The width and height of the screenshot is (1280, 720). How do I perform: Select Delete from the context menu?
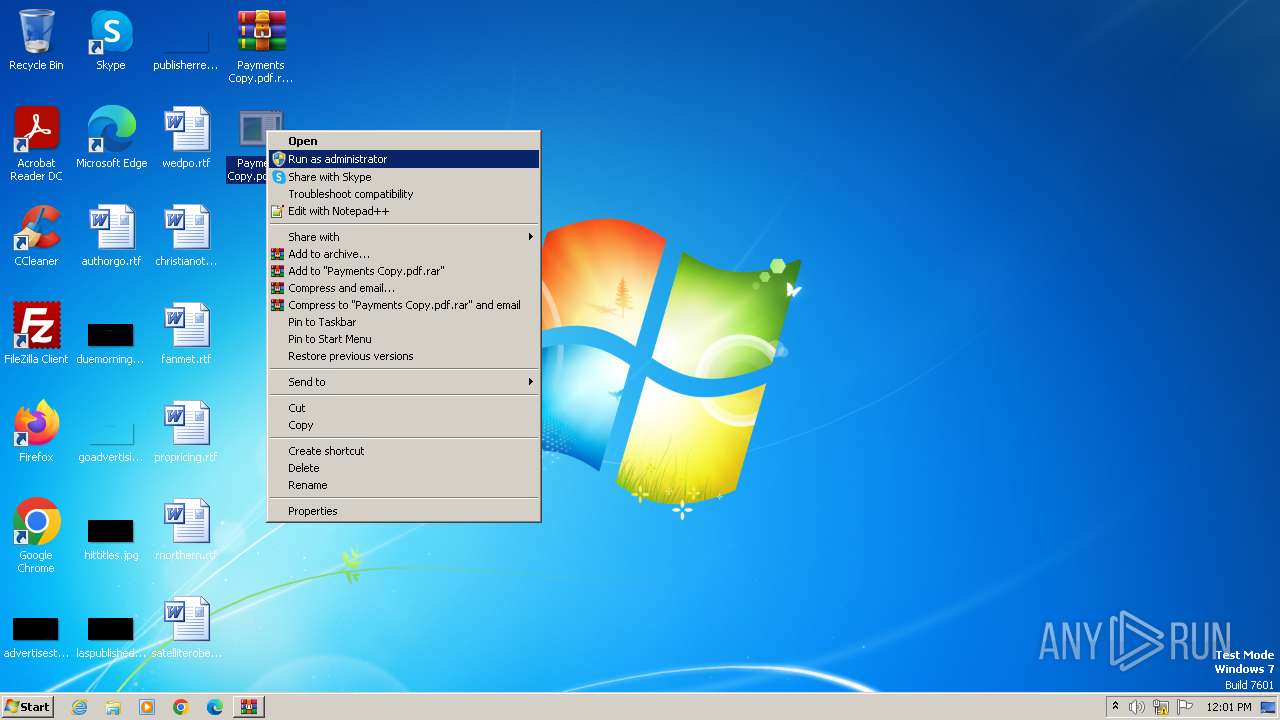[x=404, y=468]
